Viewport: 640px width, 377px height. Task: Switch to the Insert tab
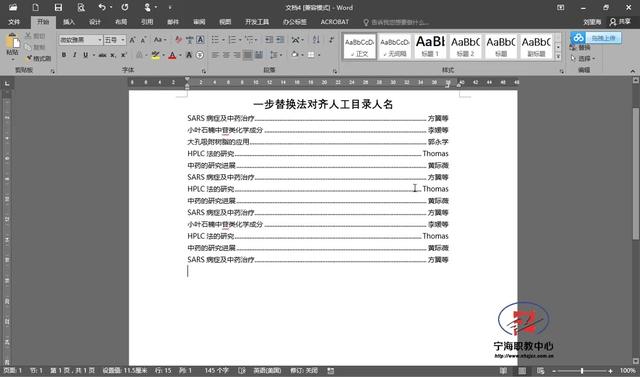click(69, 22)
